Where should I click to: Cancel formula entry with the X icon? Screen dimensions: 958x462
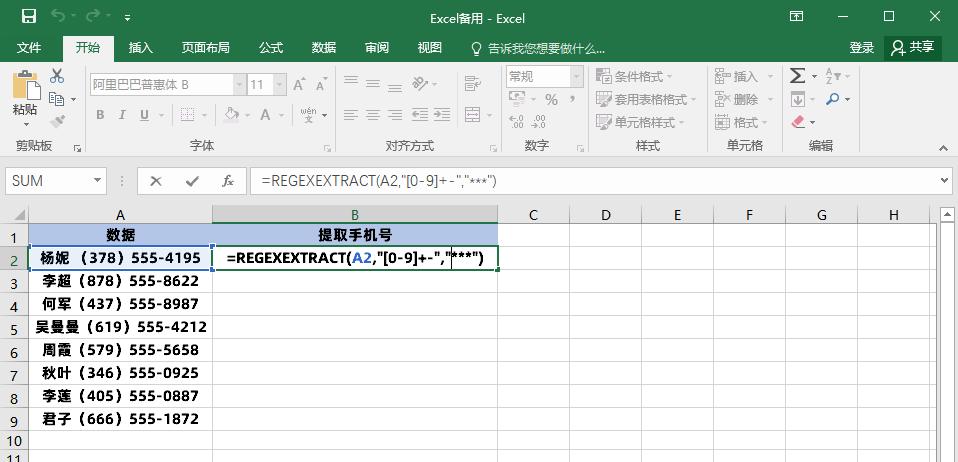(156, 181)
